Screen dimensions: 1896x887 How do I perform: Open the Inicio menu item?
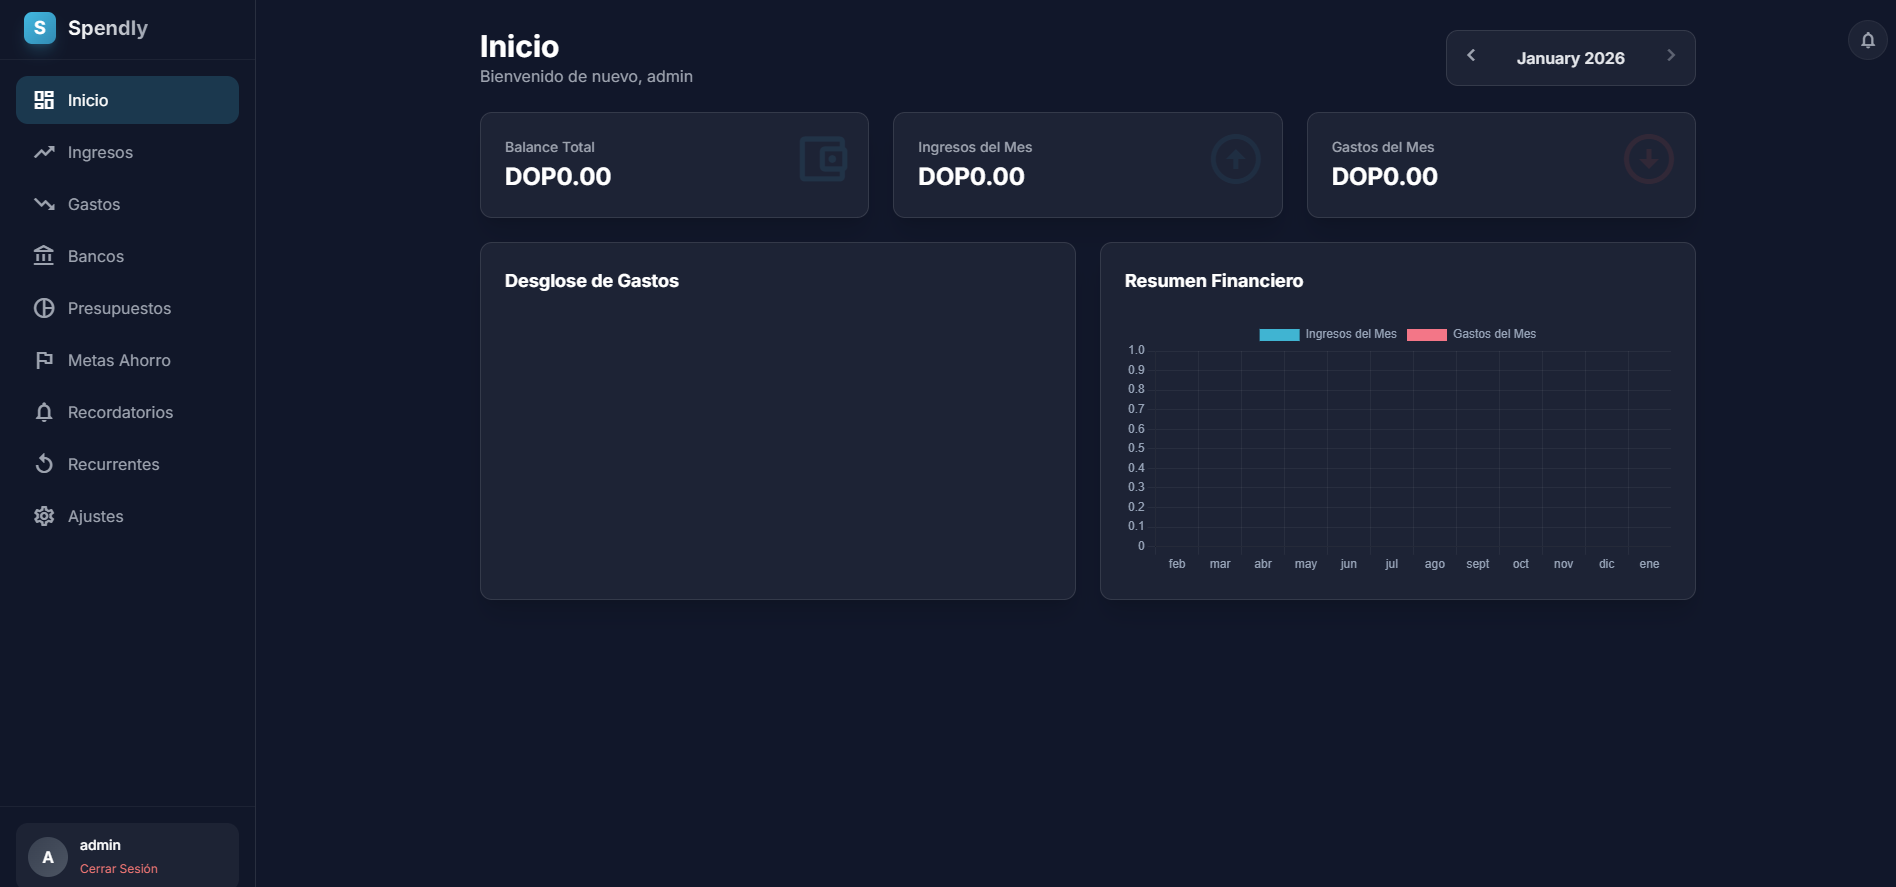coord(127,100)
